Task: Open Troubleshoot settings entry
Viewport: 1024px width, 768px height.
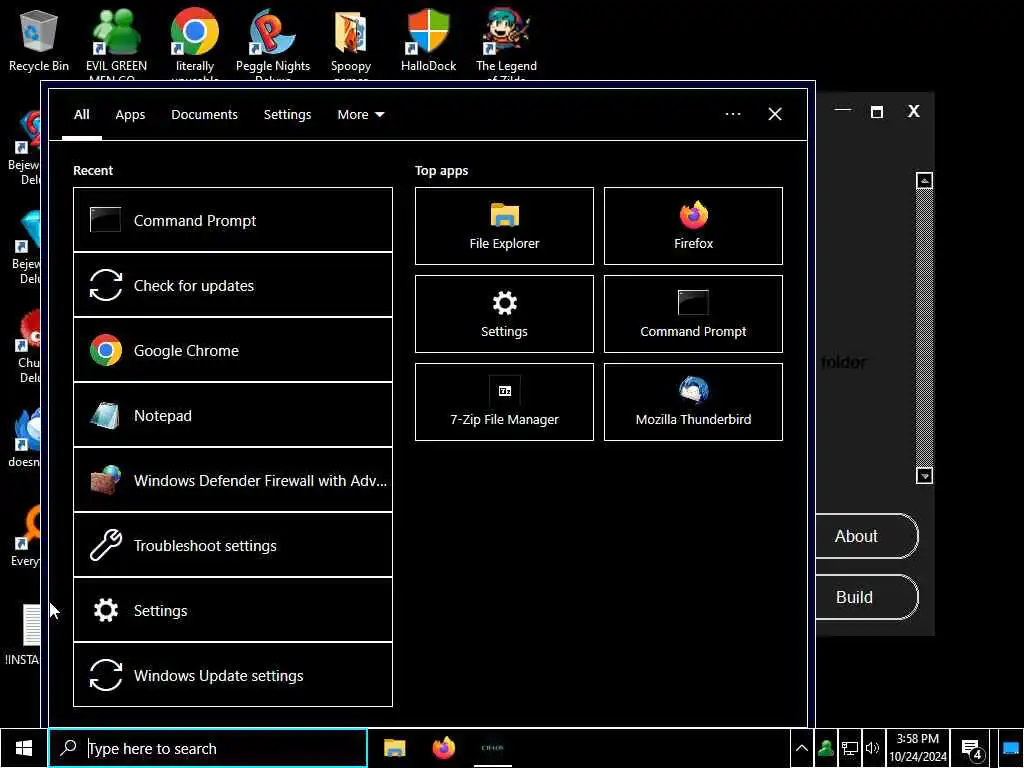Action: (x=232, y=545)
